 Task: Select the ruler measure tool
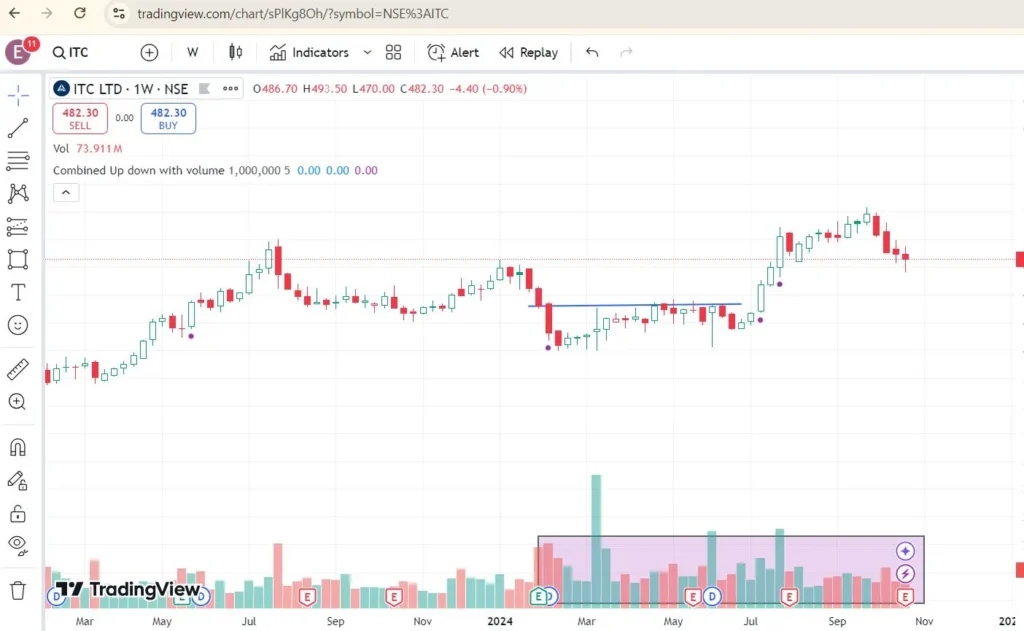(x=18, y=369)
